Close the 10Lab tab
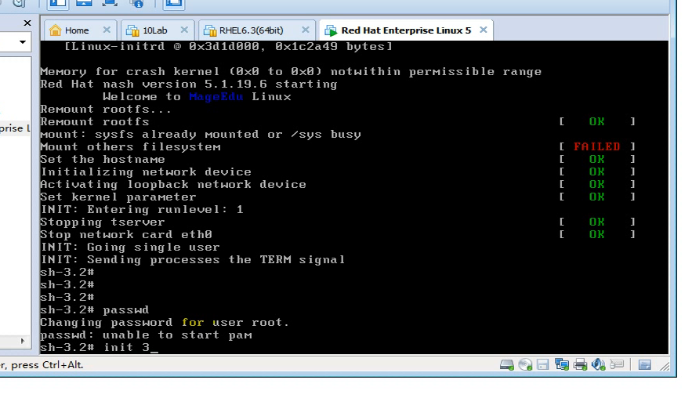Screen dimensions: 695x412 [184, 30]
